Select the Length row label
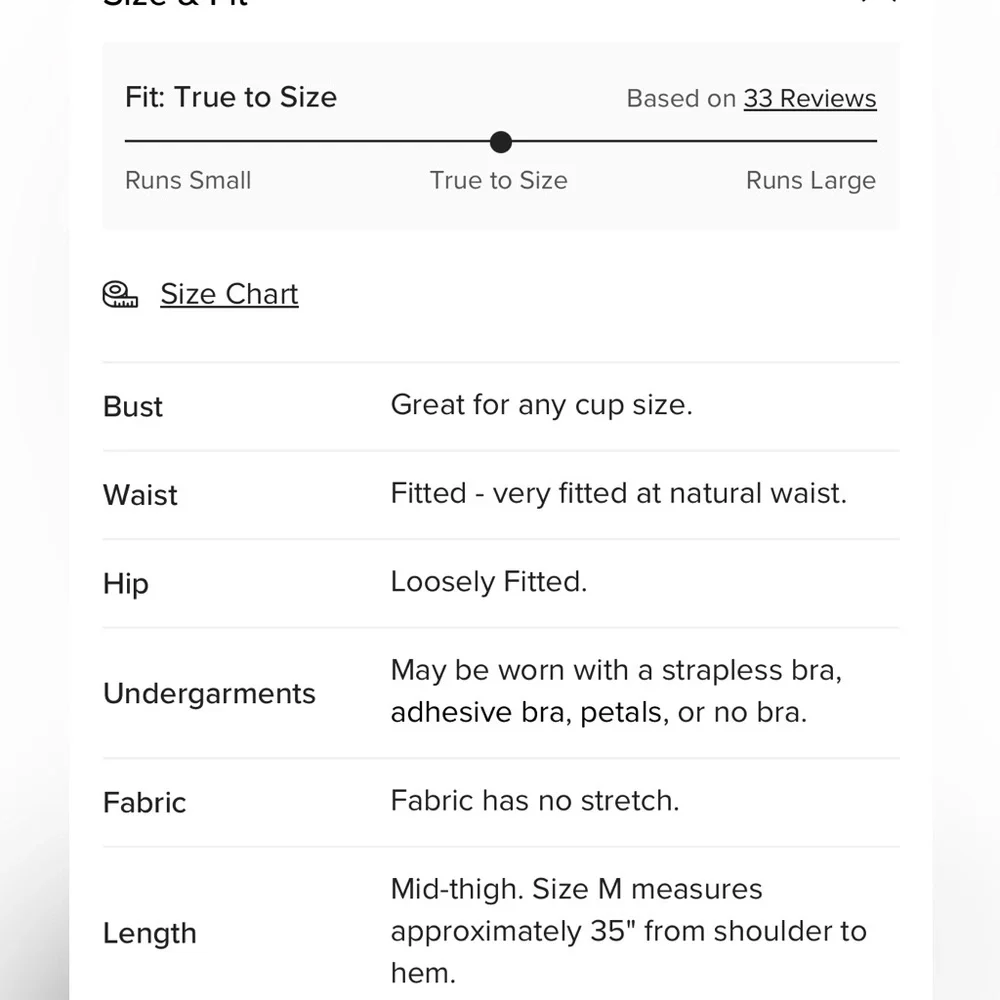 coord(150,933)
